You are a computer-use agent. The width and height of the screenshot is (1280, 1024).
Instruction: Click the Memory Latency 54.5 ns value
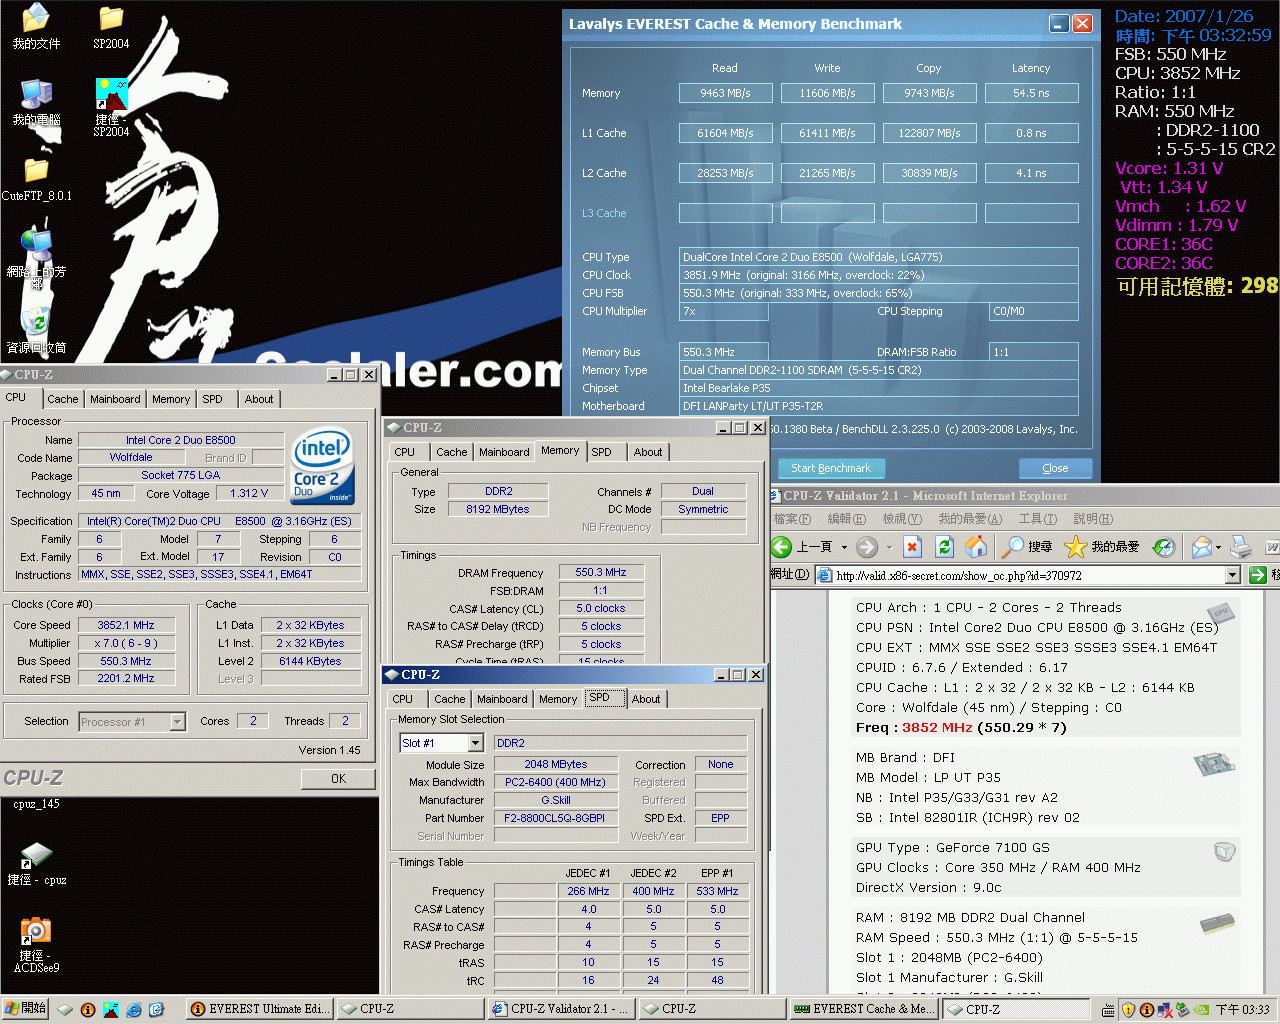pyautogui.click(x=1031, y=93)
